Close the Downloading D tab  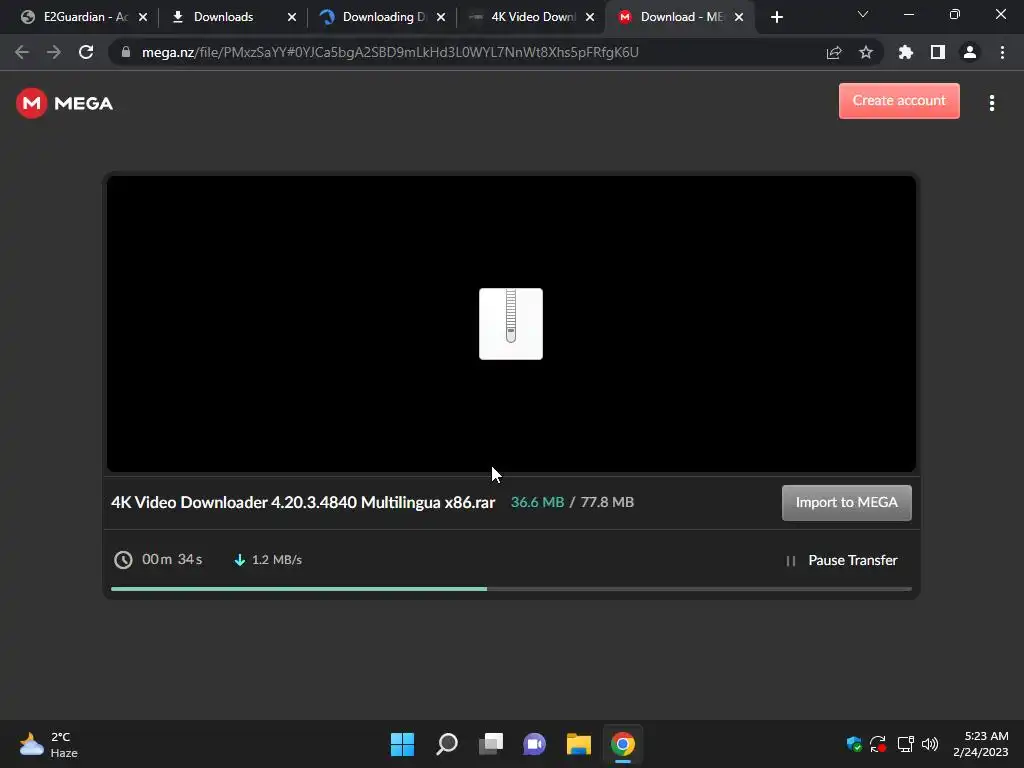pyautogui.click(x=441, y=17)
